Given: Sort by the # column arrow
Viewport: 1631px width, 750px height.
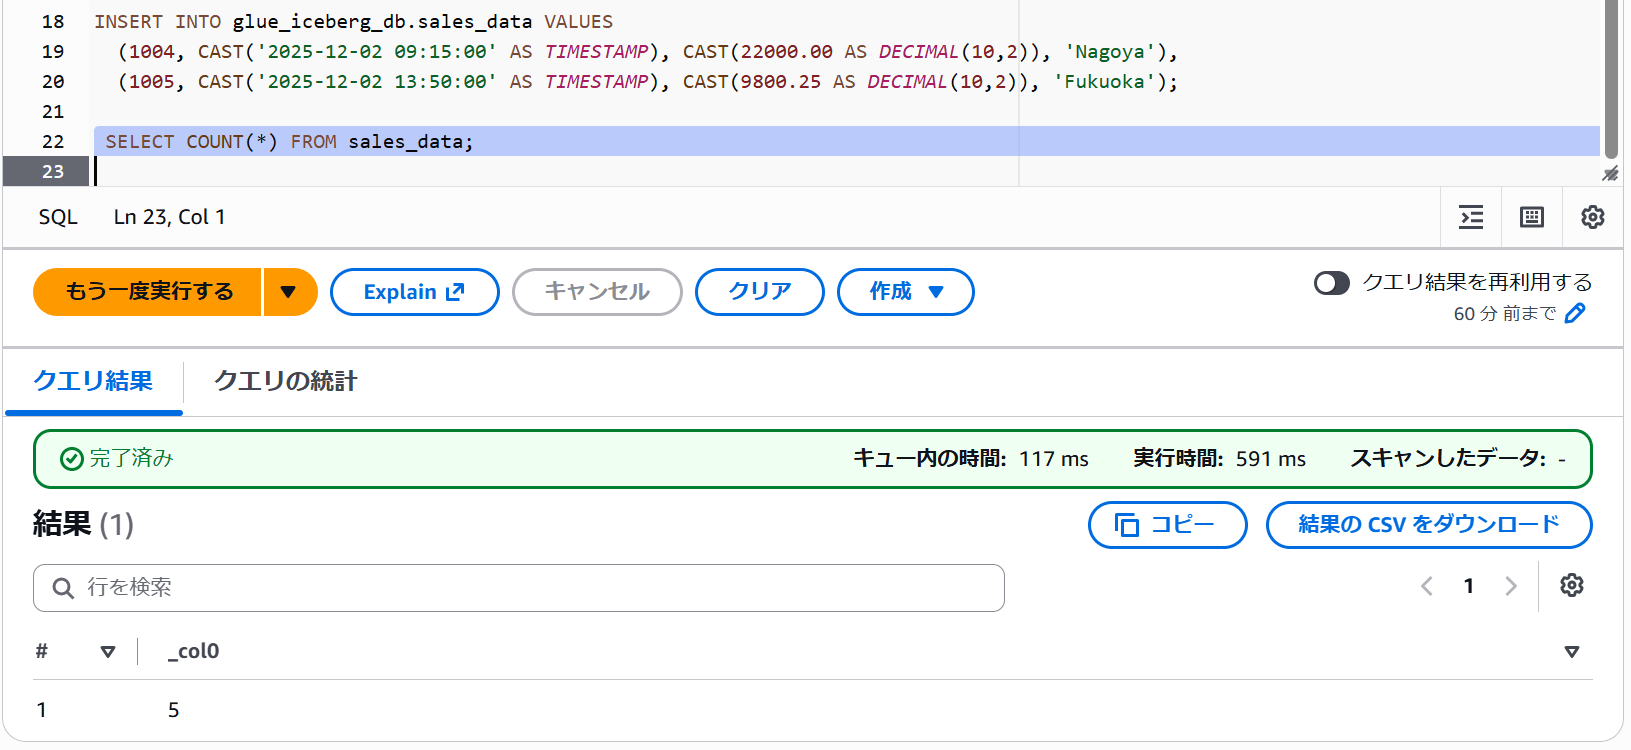Looking at the screenshot, I should click(x=108, y=652).
